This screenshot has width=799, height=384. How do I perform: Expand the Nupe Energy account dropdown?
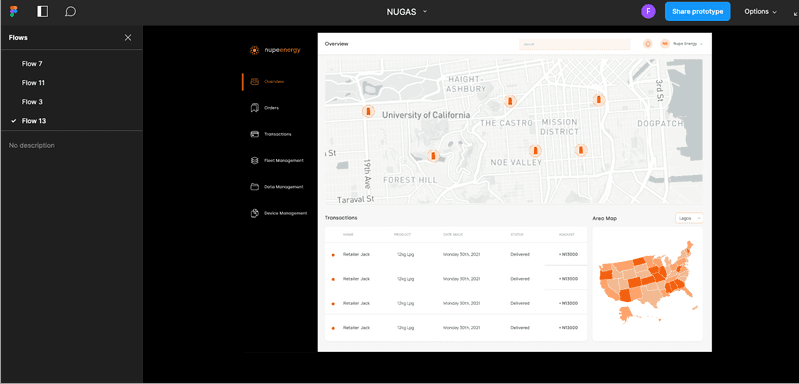701,44
